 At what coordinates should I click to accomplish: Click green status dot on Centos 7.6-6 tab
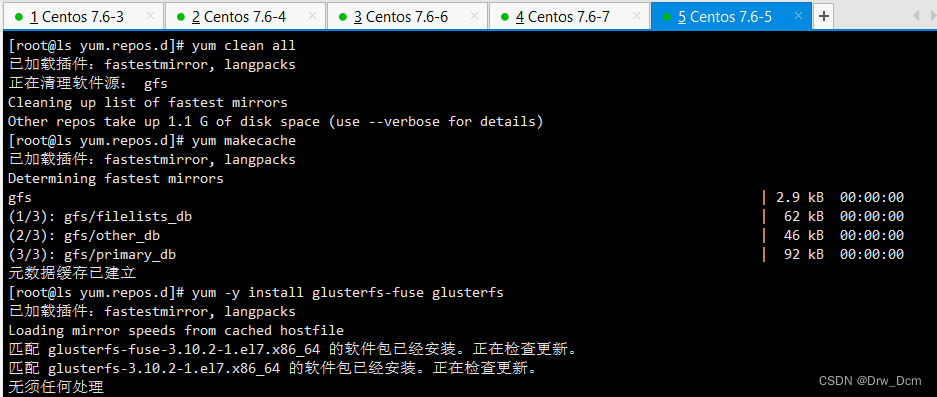343,17
